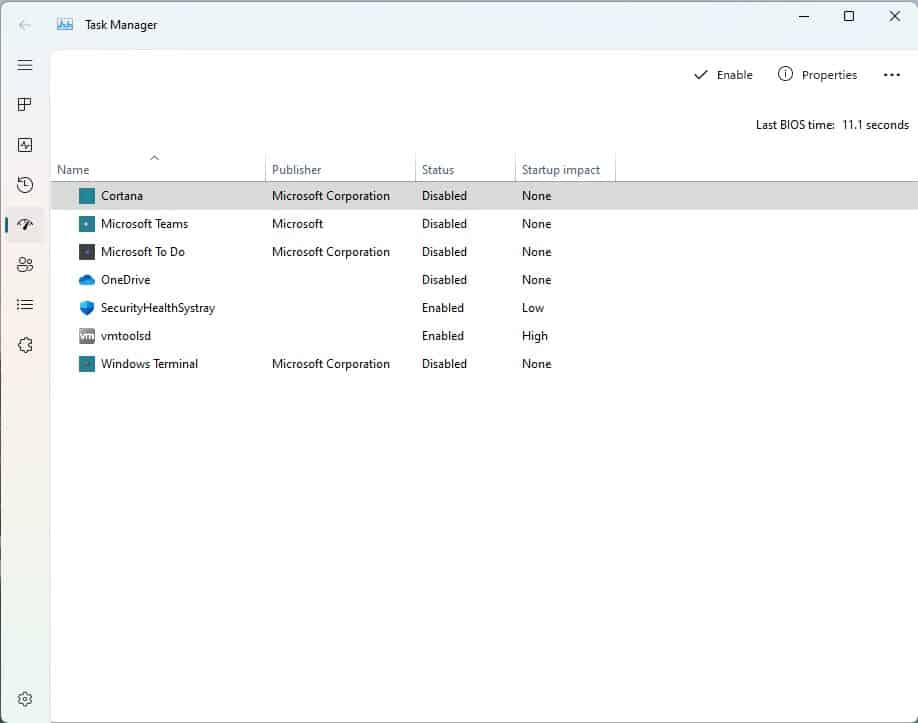
Task: View the Services page
Action: point(24,344)
